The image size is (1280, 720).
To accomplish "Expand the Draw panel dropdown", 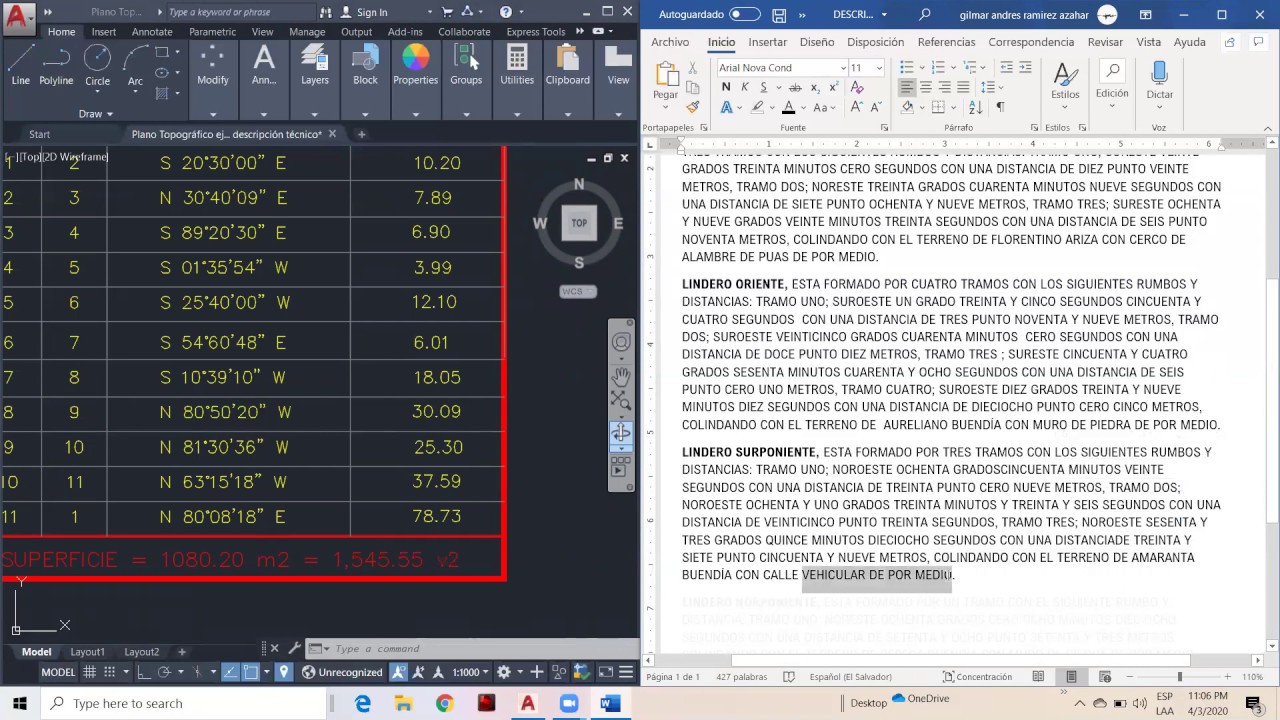I will (96, 114).
